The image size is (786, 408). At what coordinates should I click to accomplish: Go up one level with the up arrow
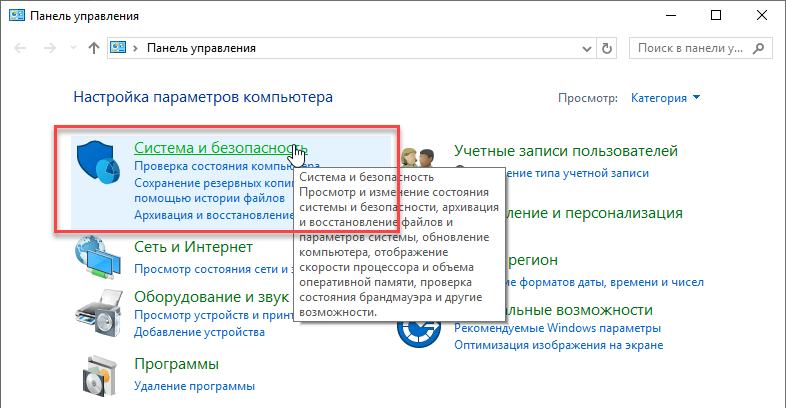click(94, 48)
